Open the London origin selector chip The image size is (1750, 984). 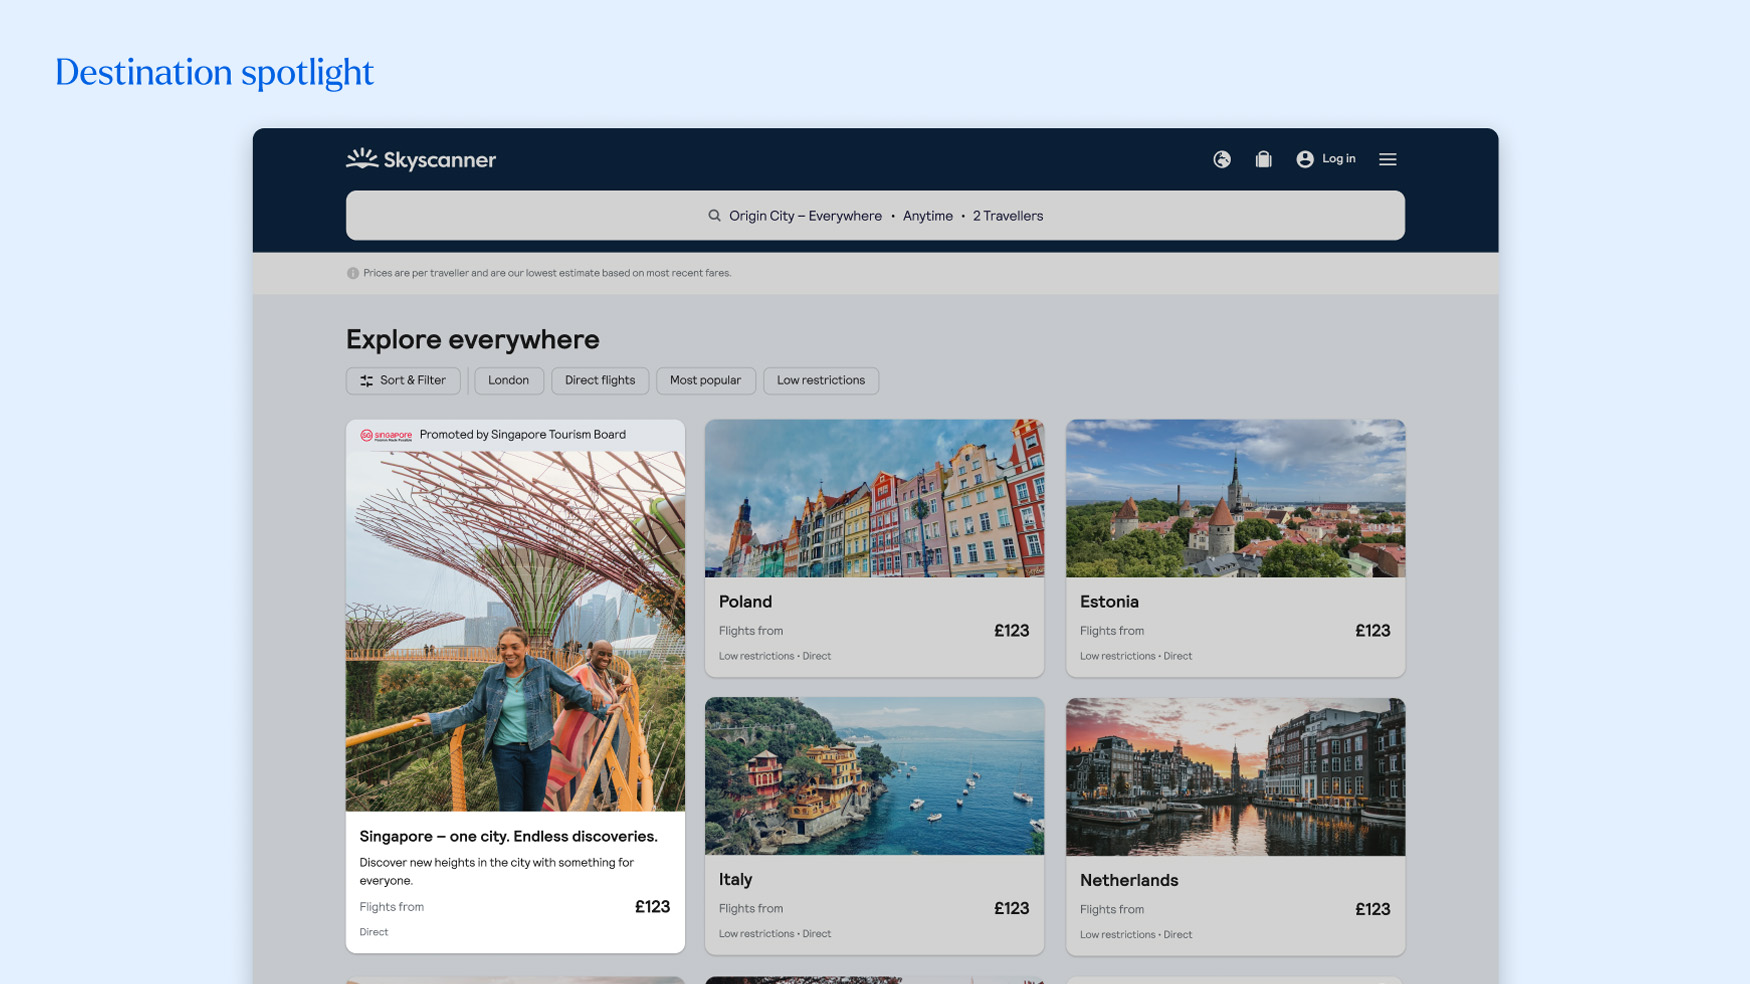(508, 380)
